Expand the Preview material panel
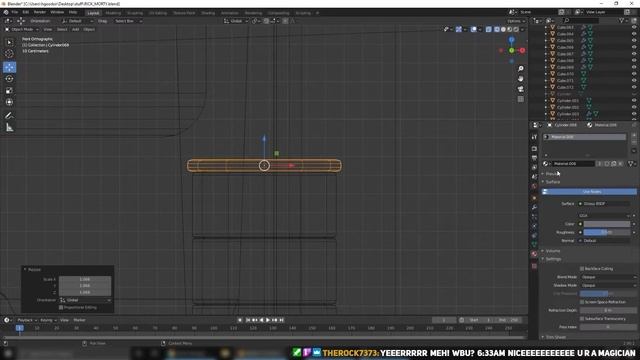Screen dimensions: 640x360 (x=552, y=174)
